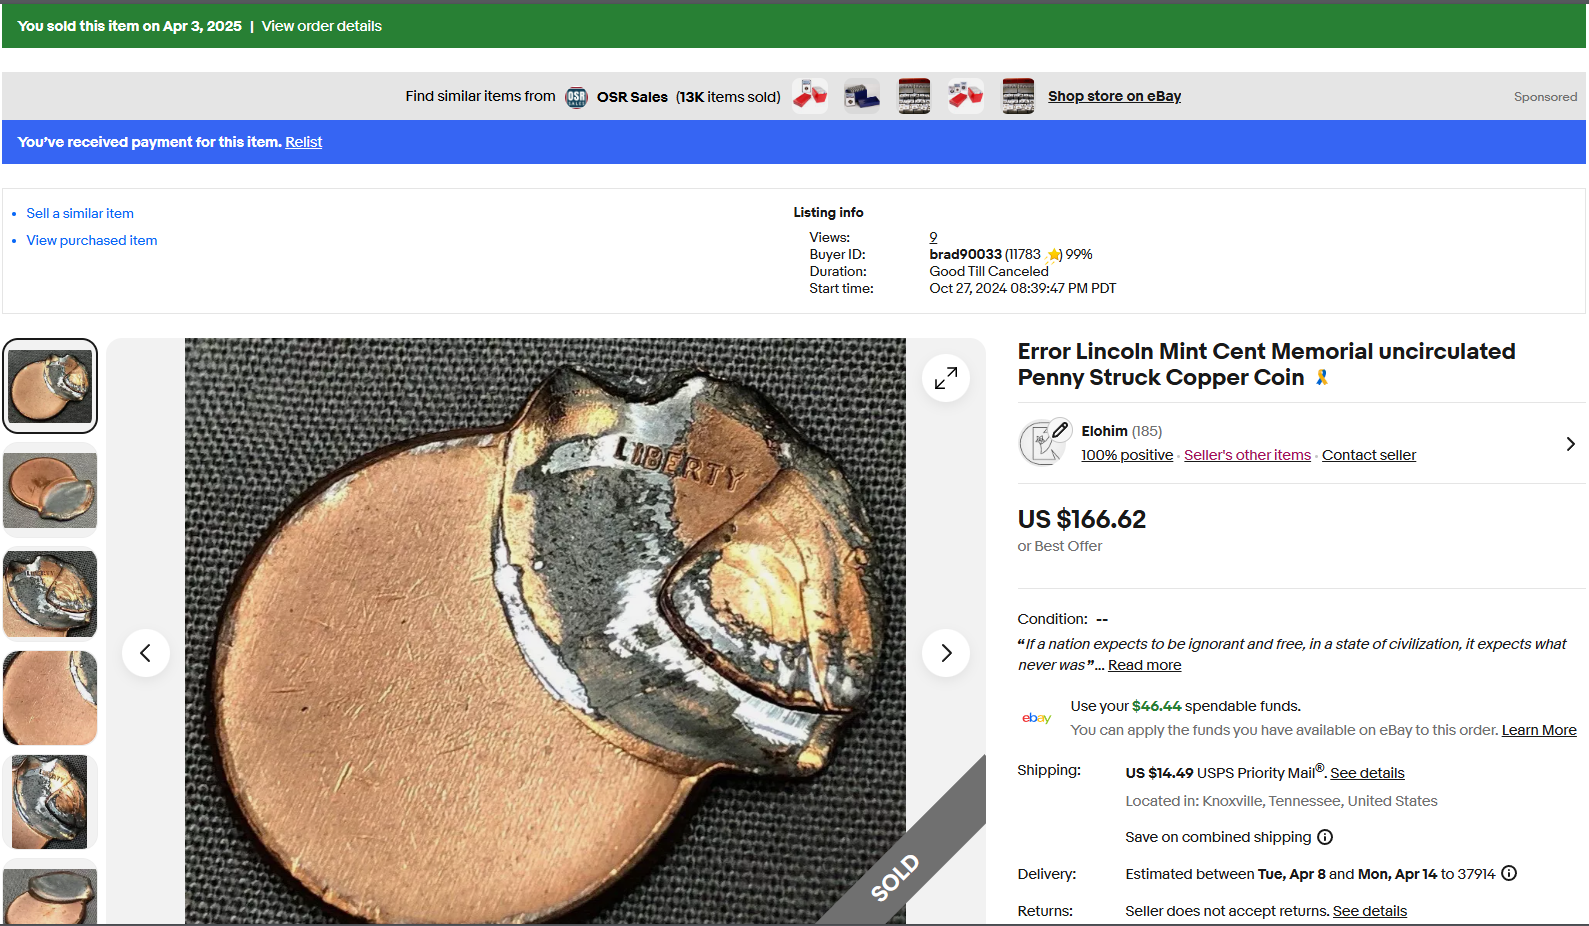Click the Elohim seller name

click(1104, 431)
